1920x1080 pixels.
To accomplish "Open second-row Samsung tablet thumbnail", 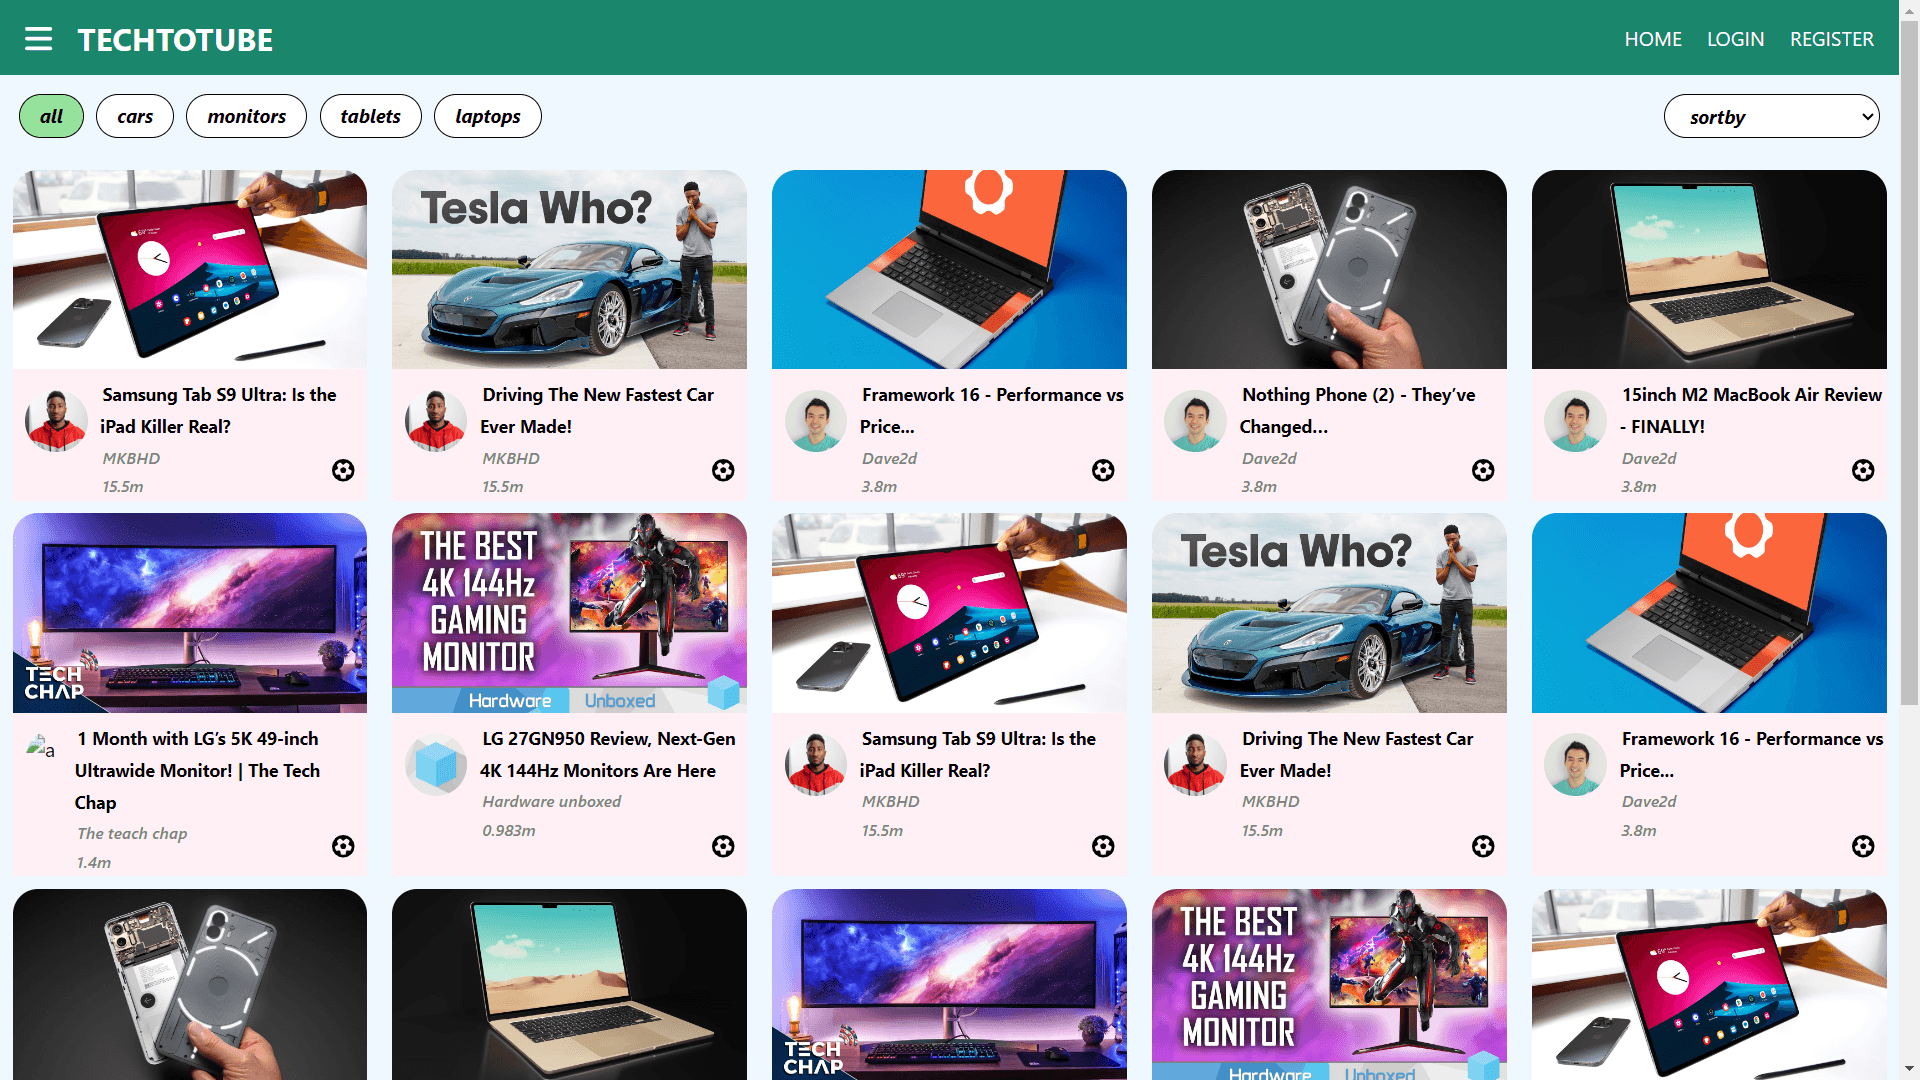I will (949, 613).
